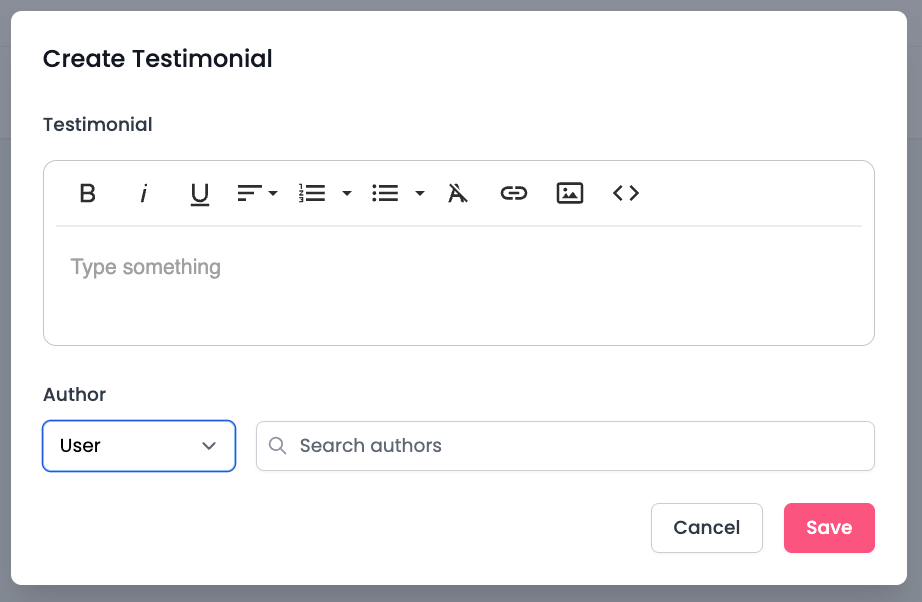Toggle bold formatting in the editor
The width and height of the screenshot is (922, 602).
click(88, 193)
